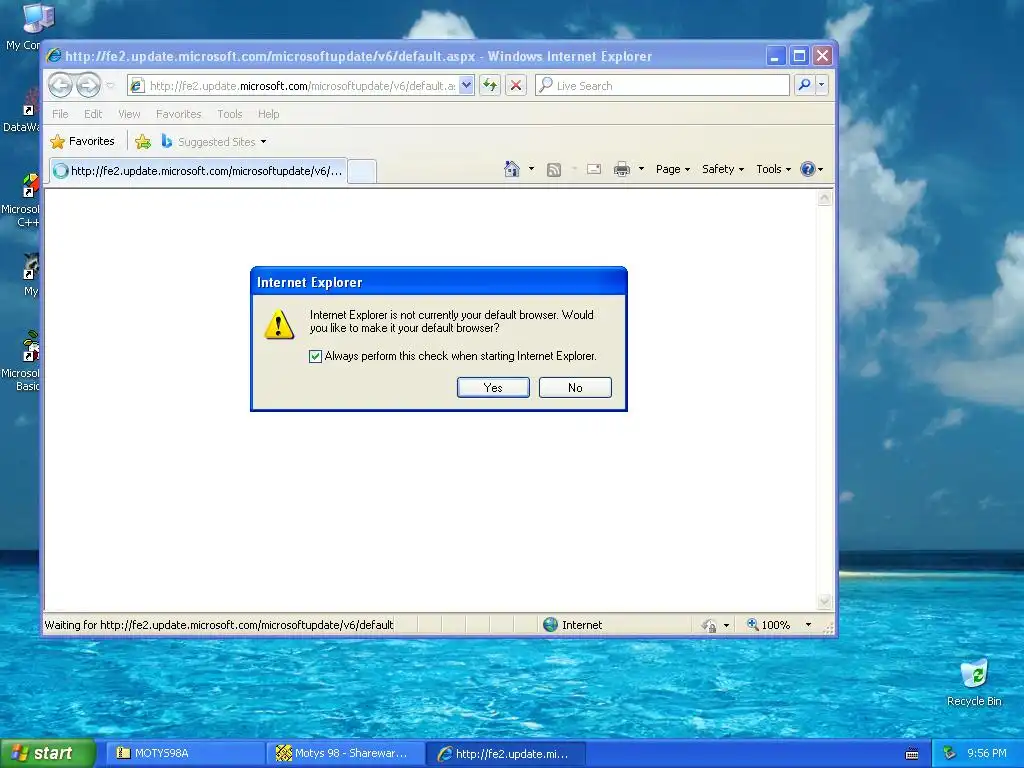Click the RSS Feeds icon
This screenshot has height=768, width=1024.
click(554, 170)
